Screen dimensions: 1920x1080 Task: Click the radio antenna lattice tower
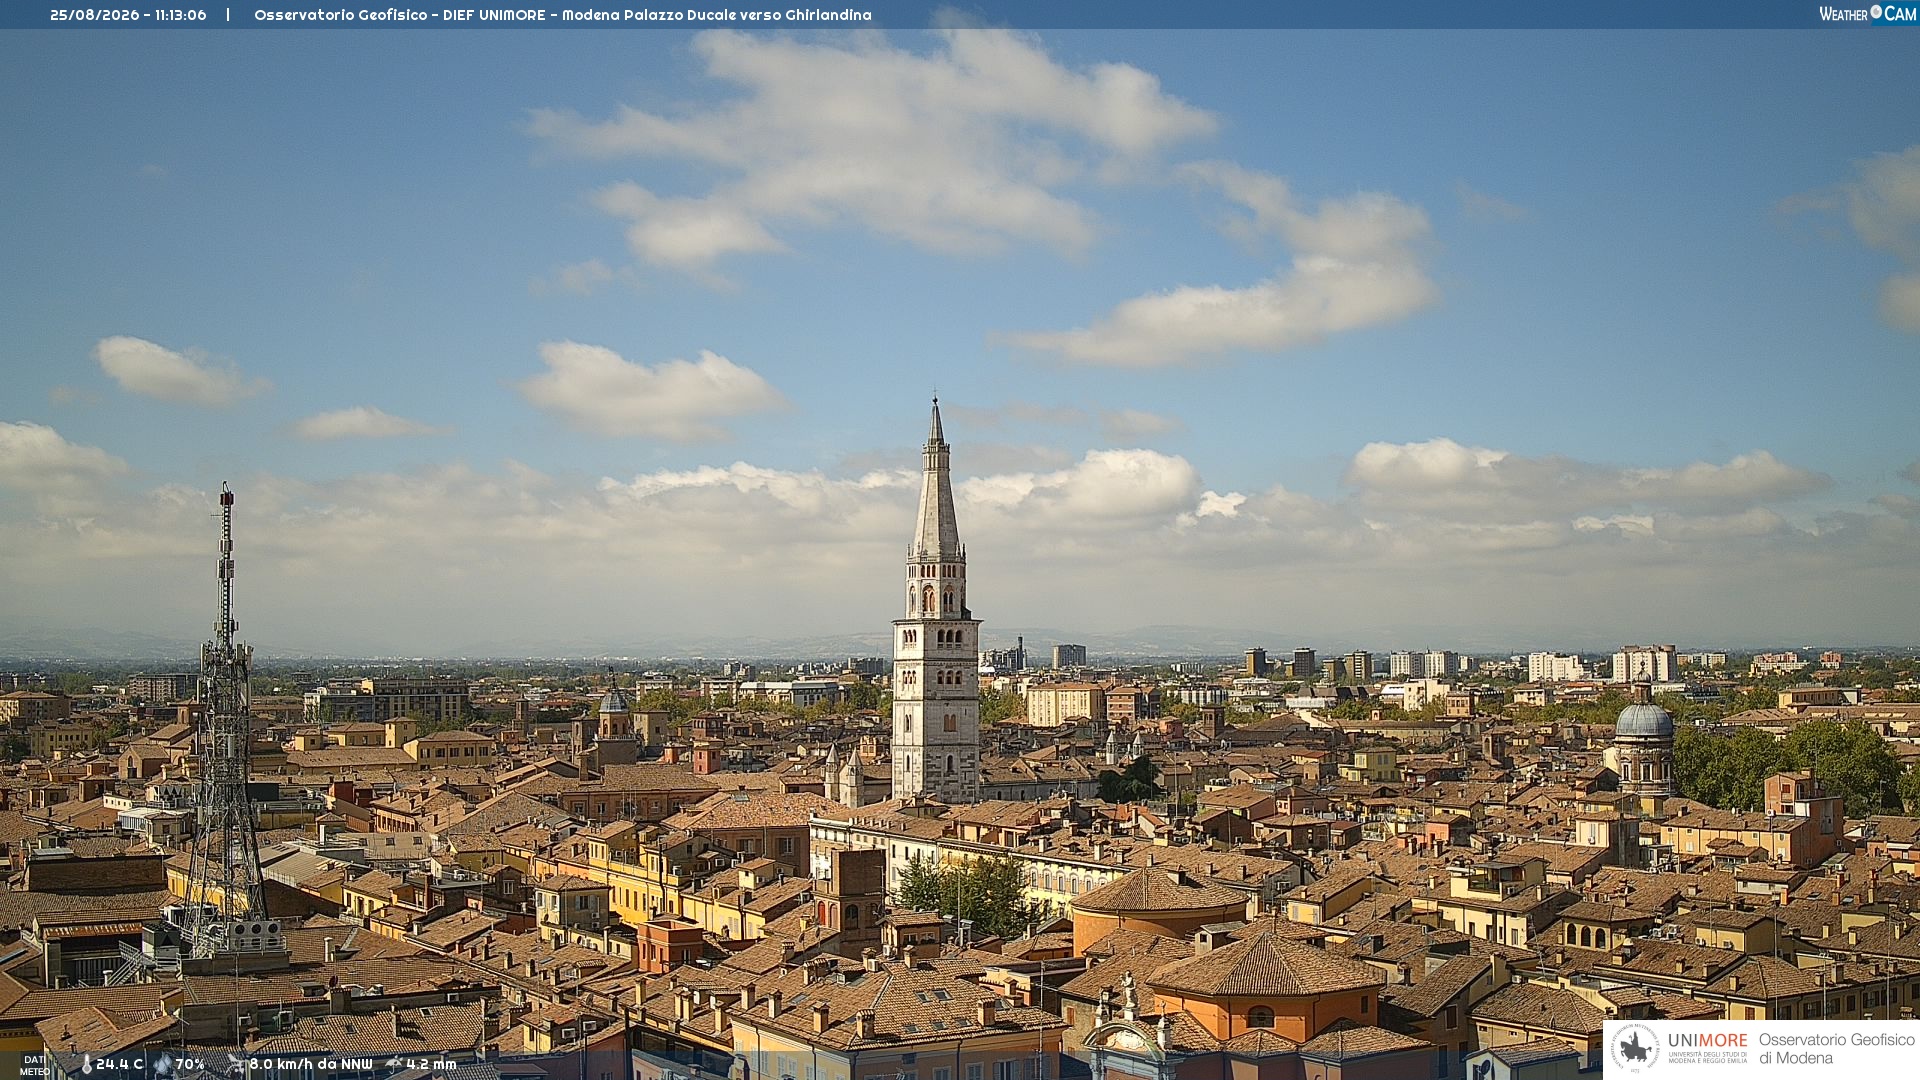pos(225,720)
